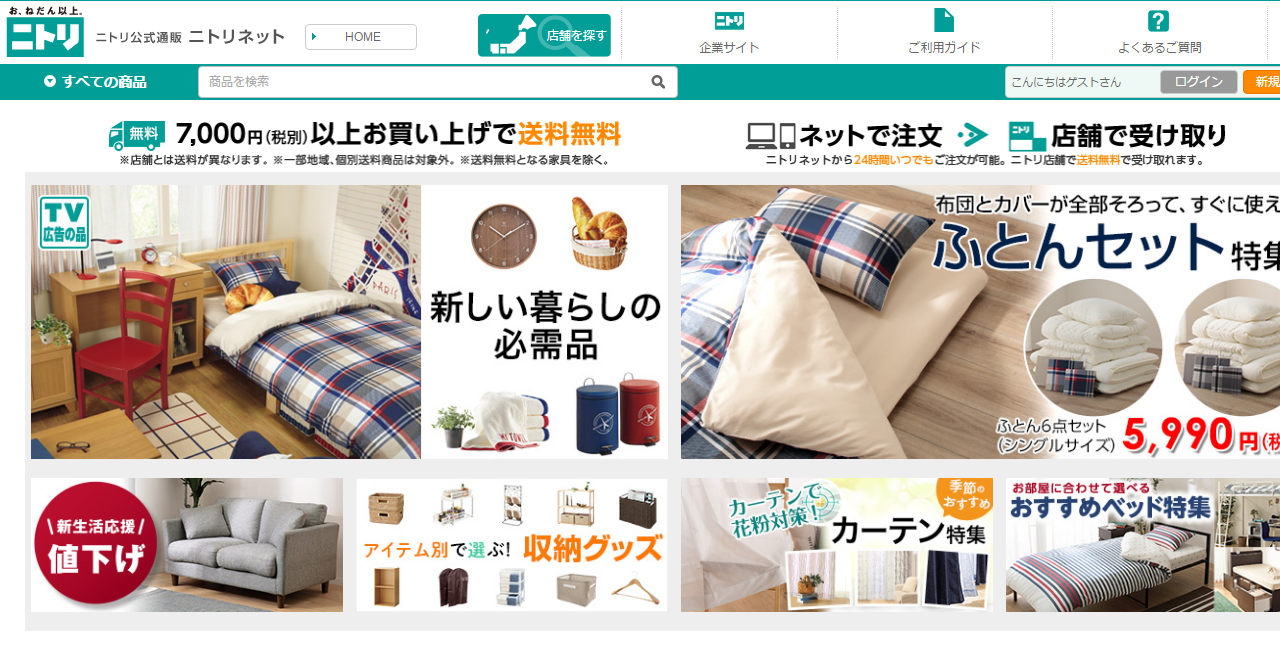Open the ふとんセット特集 banner
The height and width of the screenshot is (645, 1280).
coord(980,322)
